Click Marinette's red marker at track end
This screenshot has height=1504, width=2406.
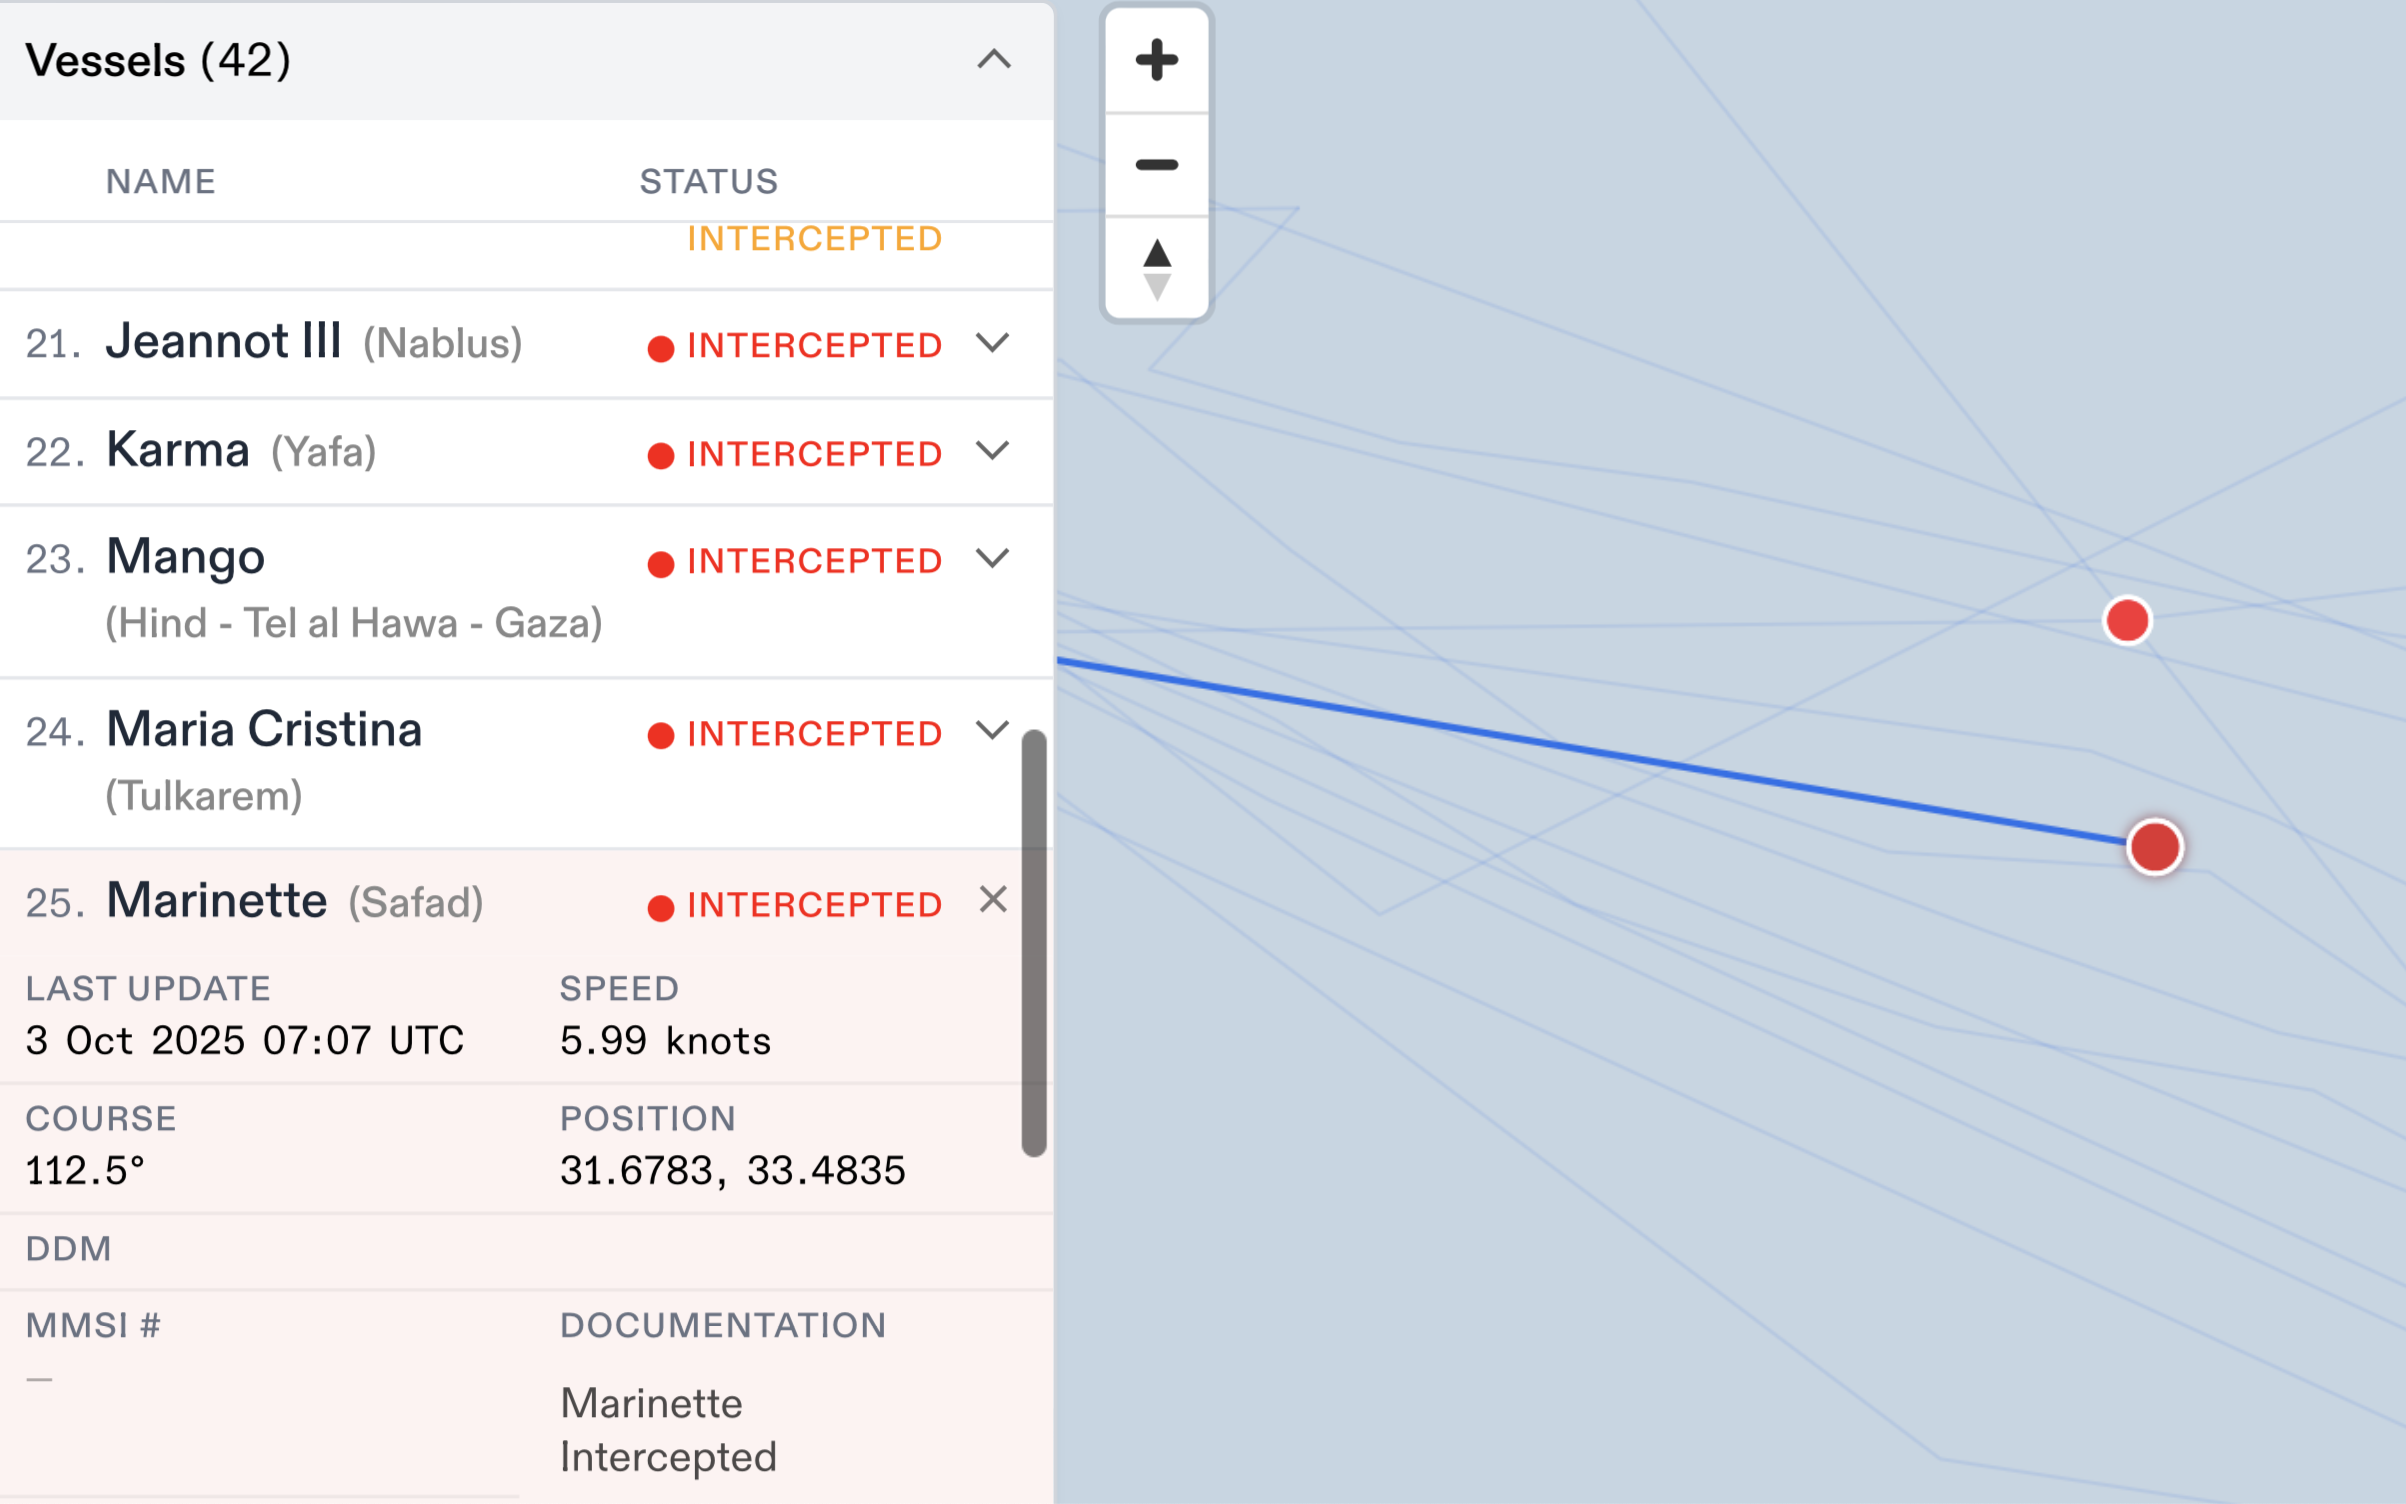click(x=2154, y=848)
